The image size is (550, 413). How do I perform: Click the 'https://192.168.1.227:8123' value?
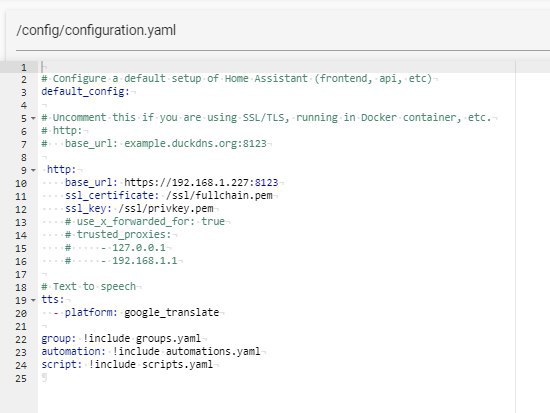[x=201, y=182]
